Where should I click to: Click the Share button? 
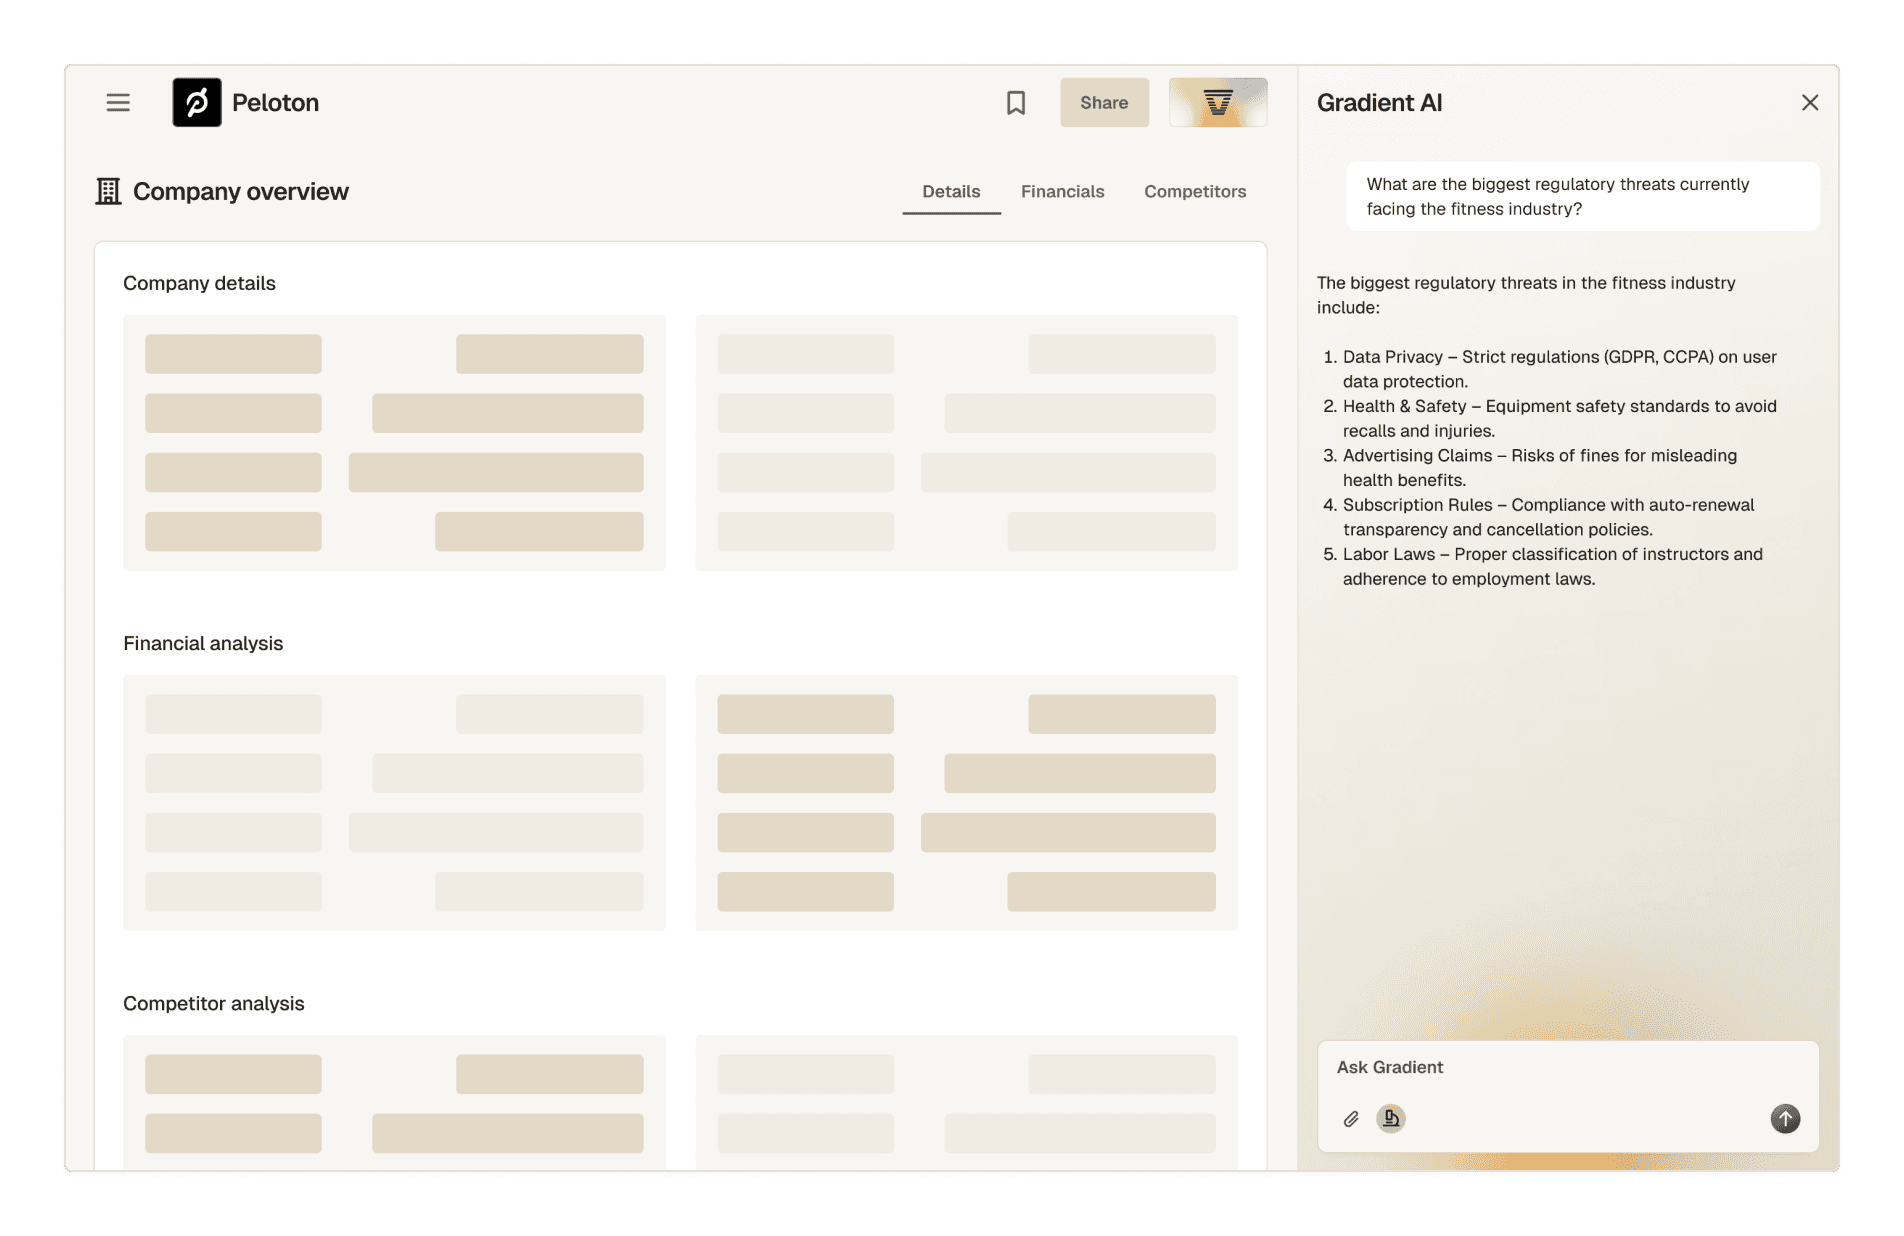(1104, 102)
